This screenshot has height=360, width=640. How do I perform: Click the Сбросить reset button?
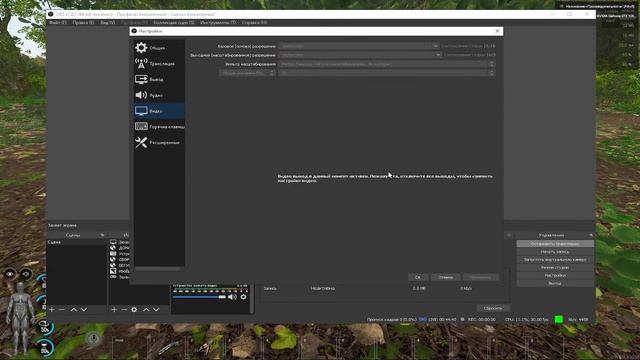click(x=493, y=308)
